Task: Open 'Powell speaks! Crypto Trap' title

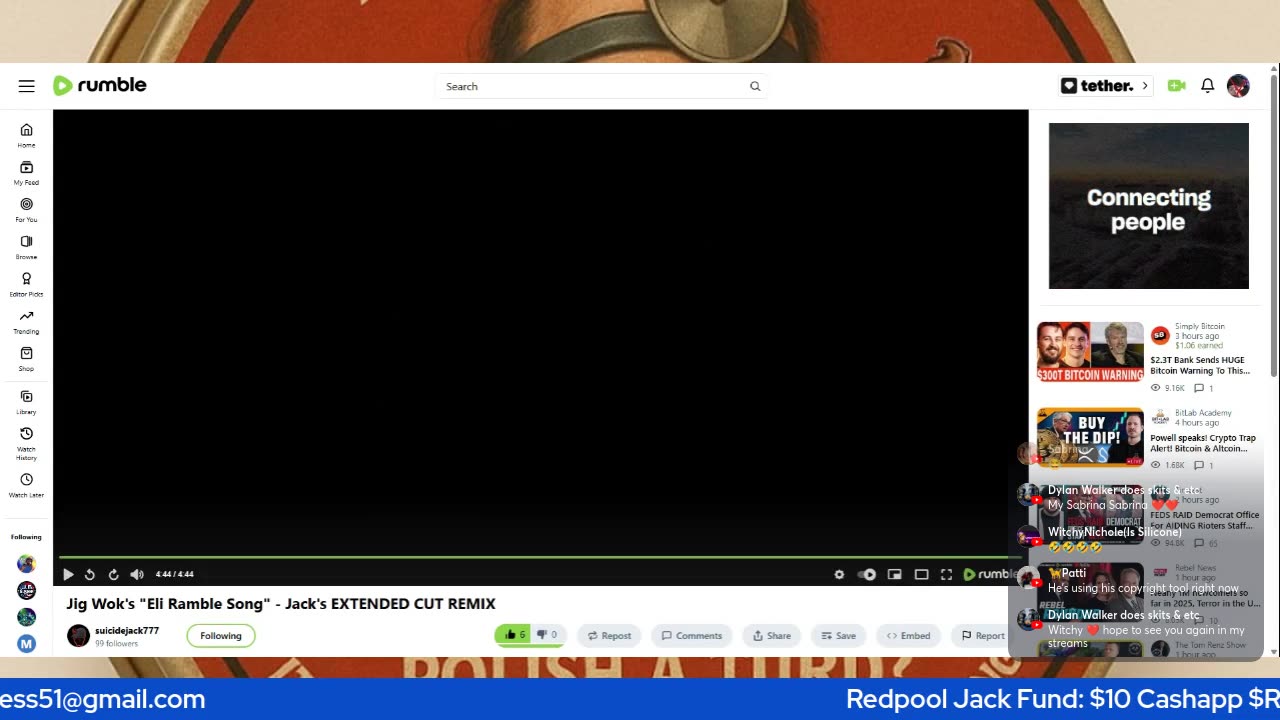Action: coord(1203,443)
